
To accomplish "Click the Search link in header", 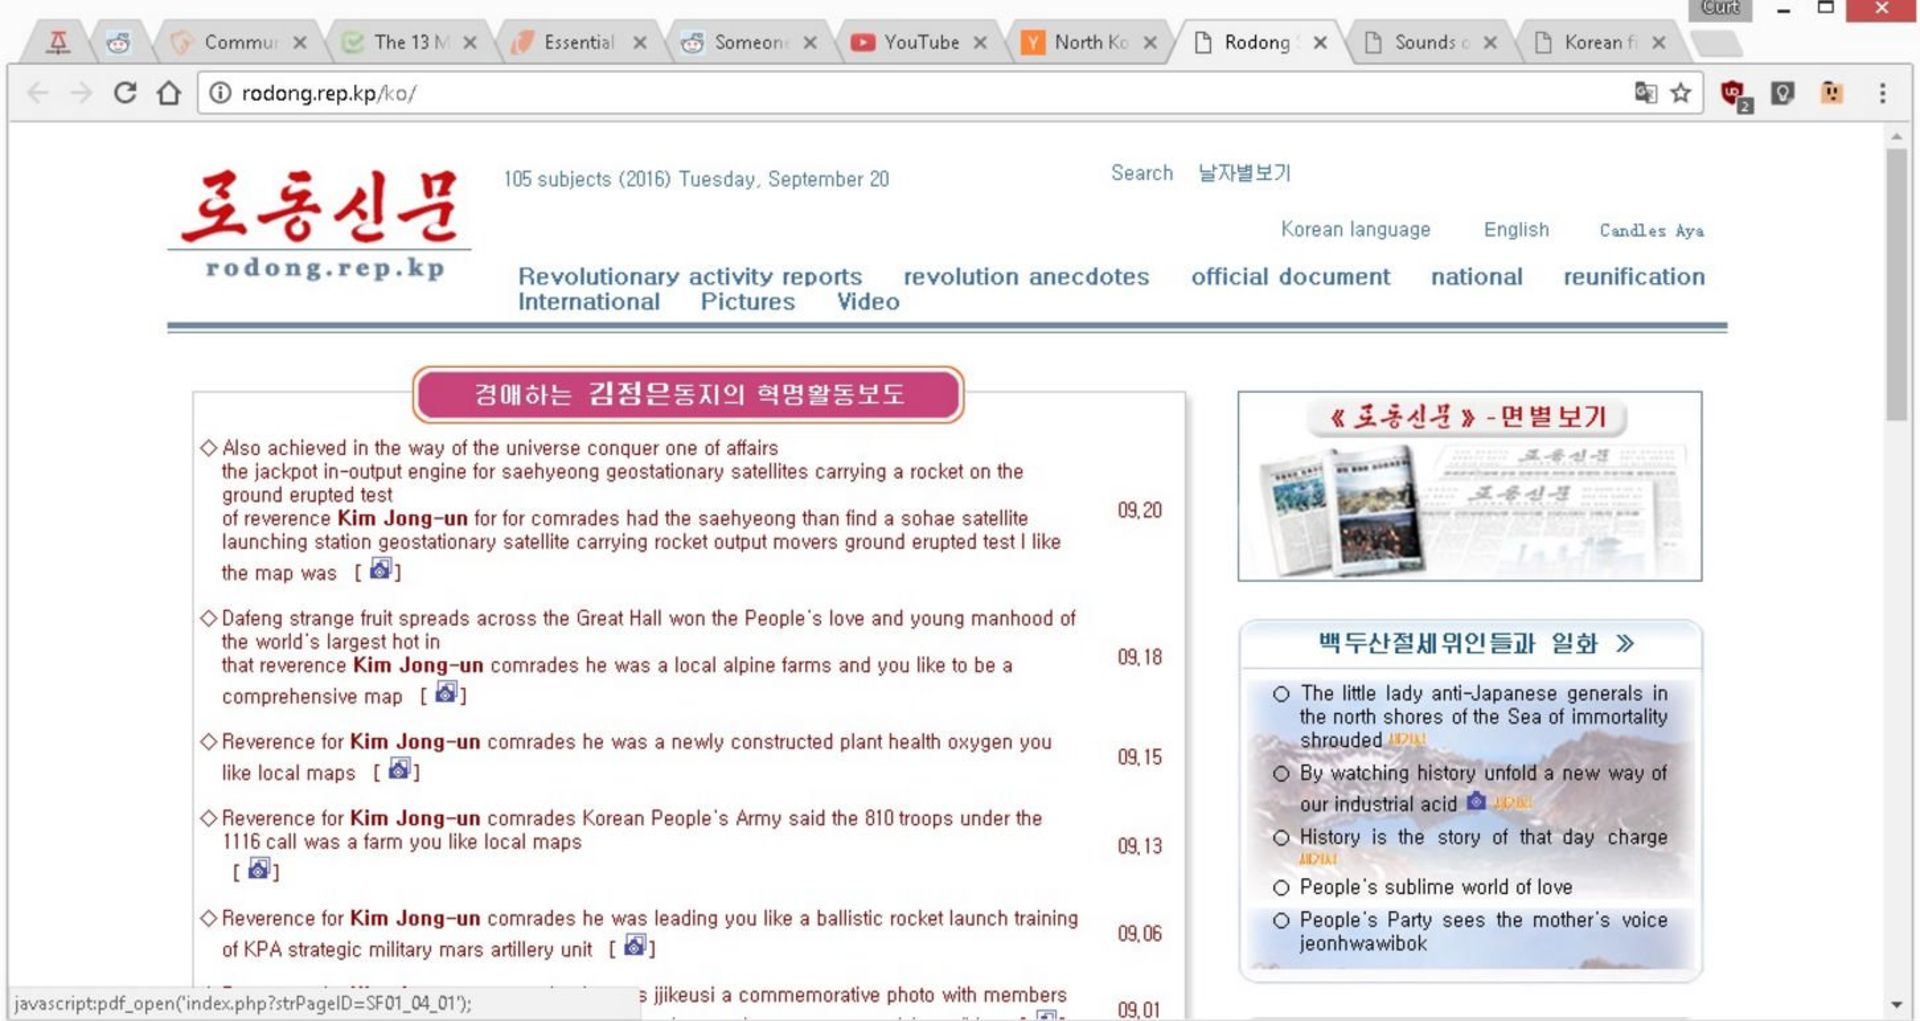I will click(x=1141, y=173).
